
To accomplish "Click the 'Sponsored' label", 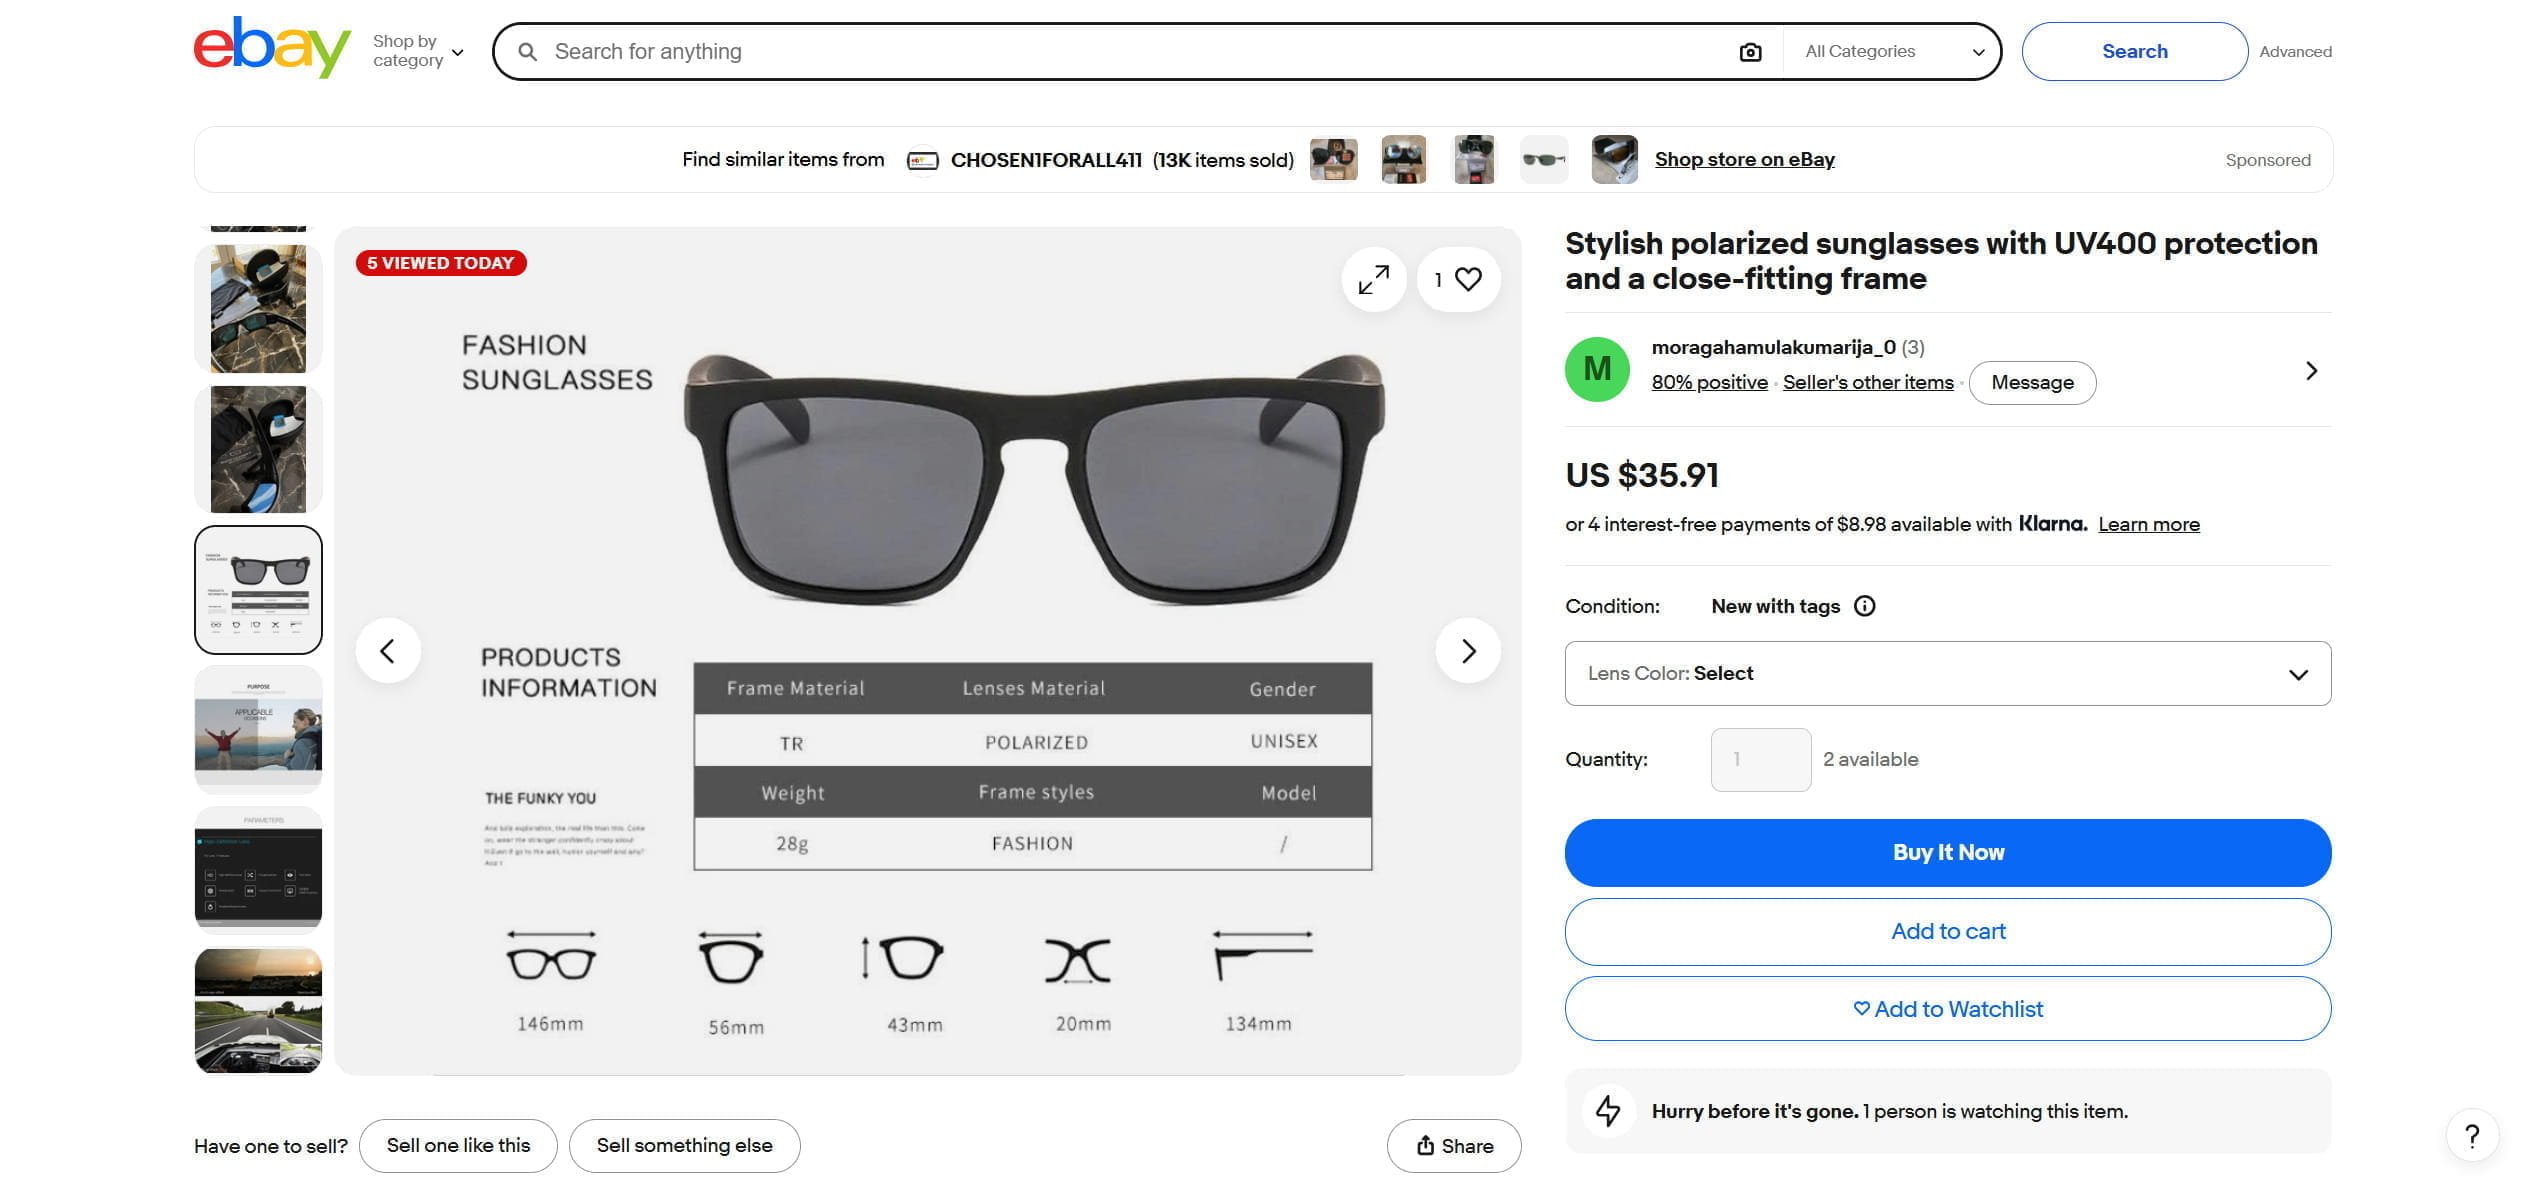I will pos(2267,160).
